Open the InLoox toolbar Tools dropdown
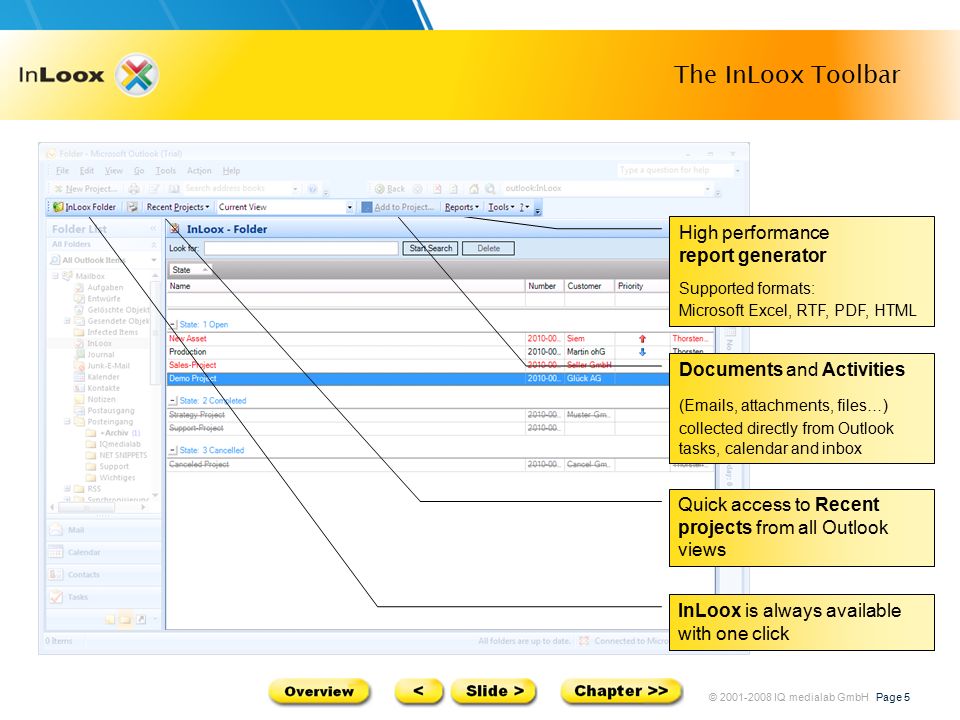Screen dimensions: 960x720 501,207
